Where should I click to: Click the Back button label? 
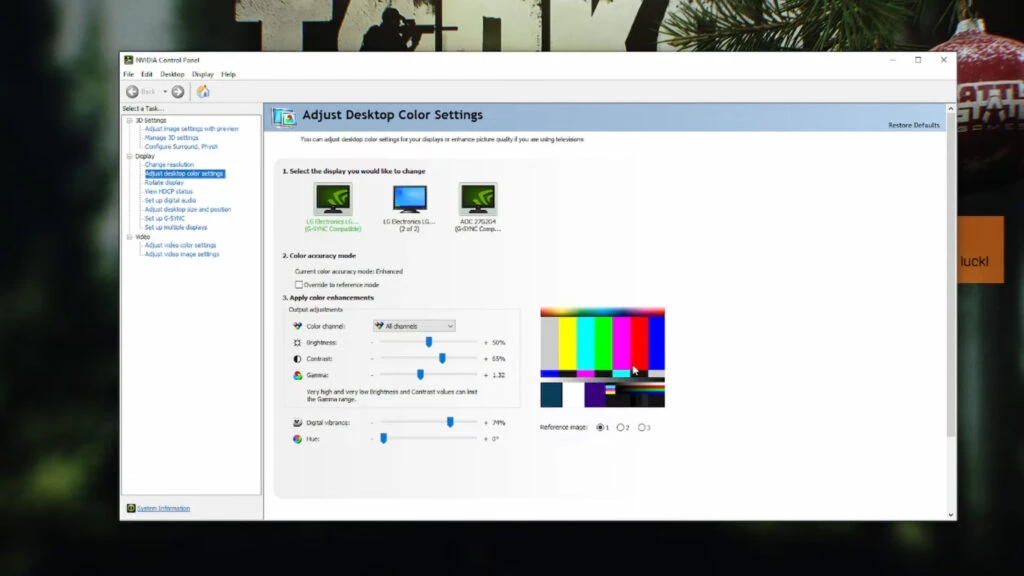pos(148,92)
